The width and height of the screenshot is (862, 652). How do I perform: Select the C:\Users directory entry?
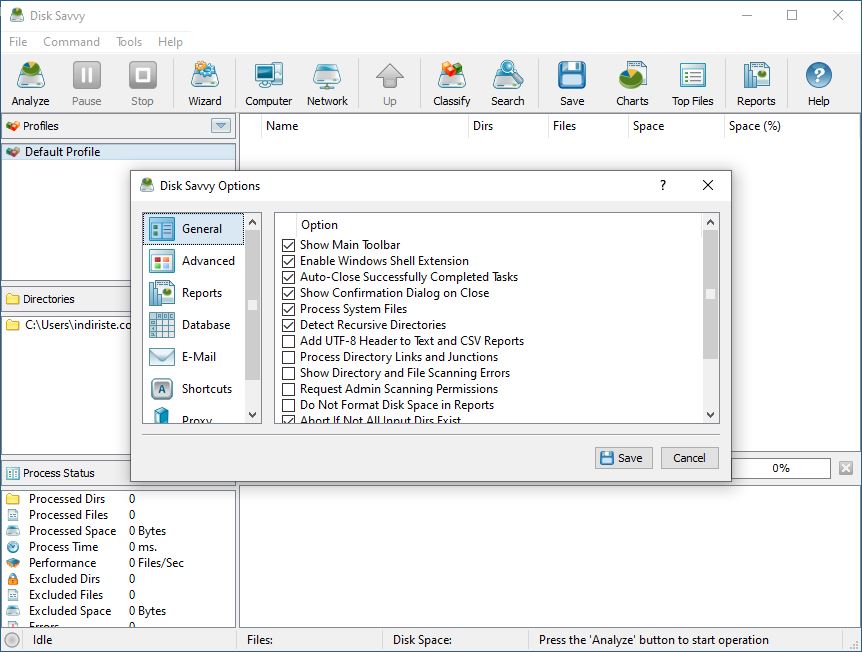[x=68, y=325]
